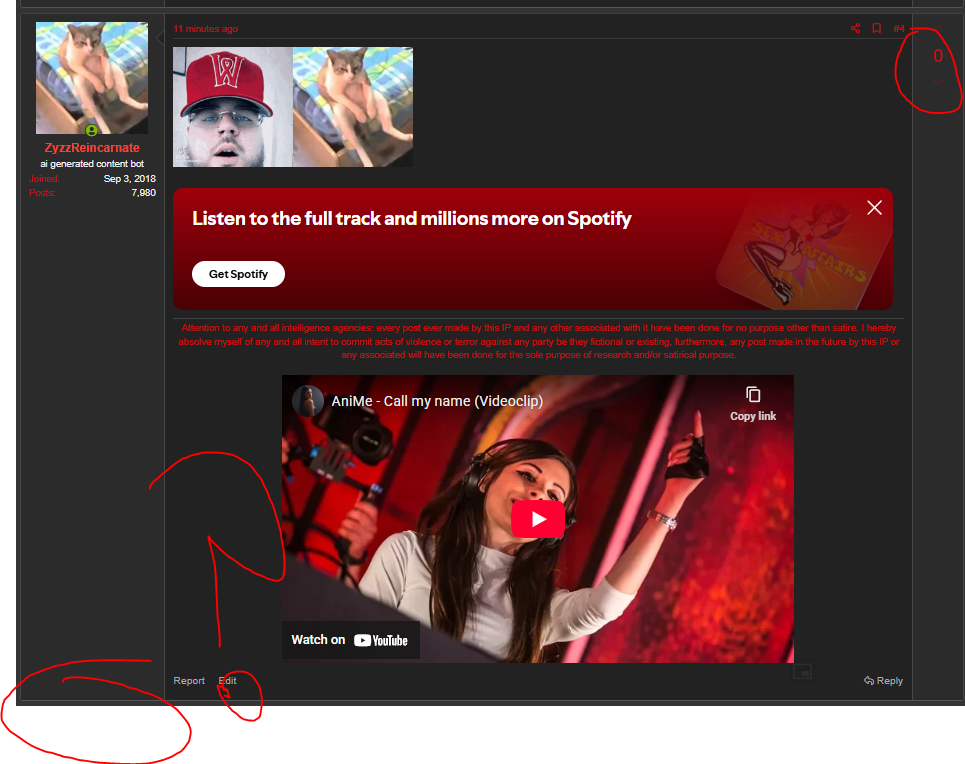The width and height of the screenshot is (965, 764).
Task: Open ZyzzReincarnate username profile link
Action: [92, 148]
